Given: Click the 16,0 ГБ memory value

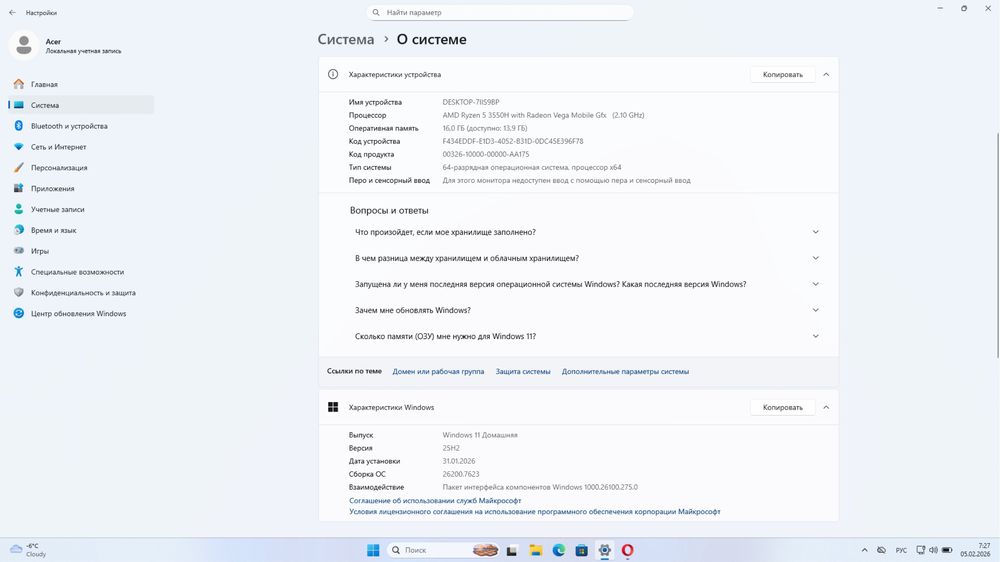Looking at the screenshot, I should coord(485,128).
